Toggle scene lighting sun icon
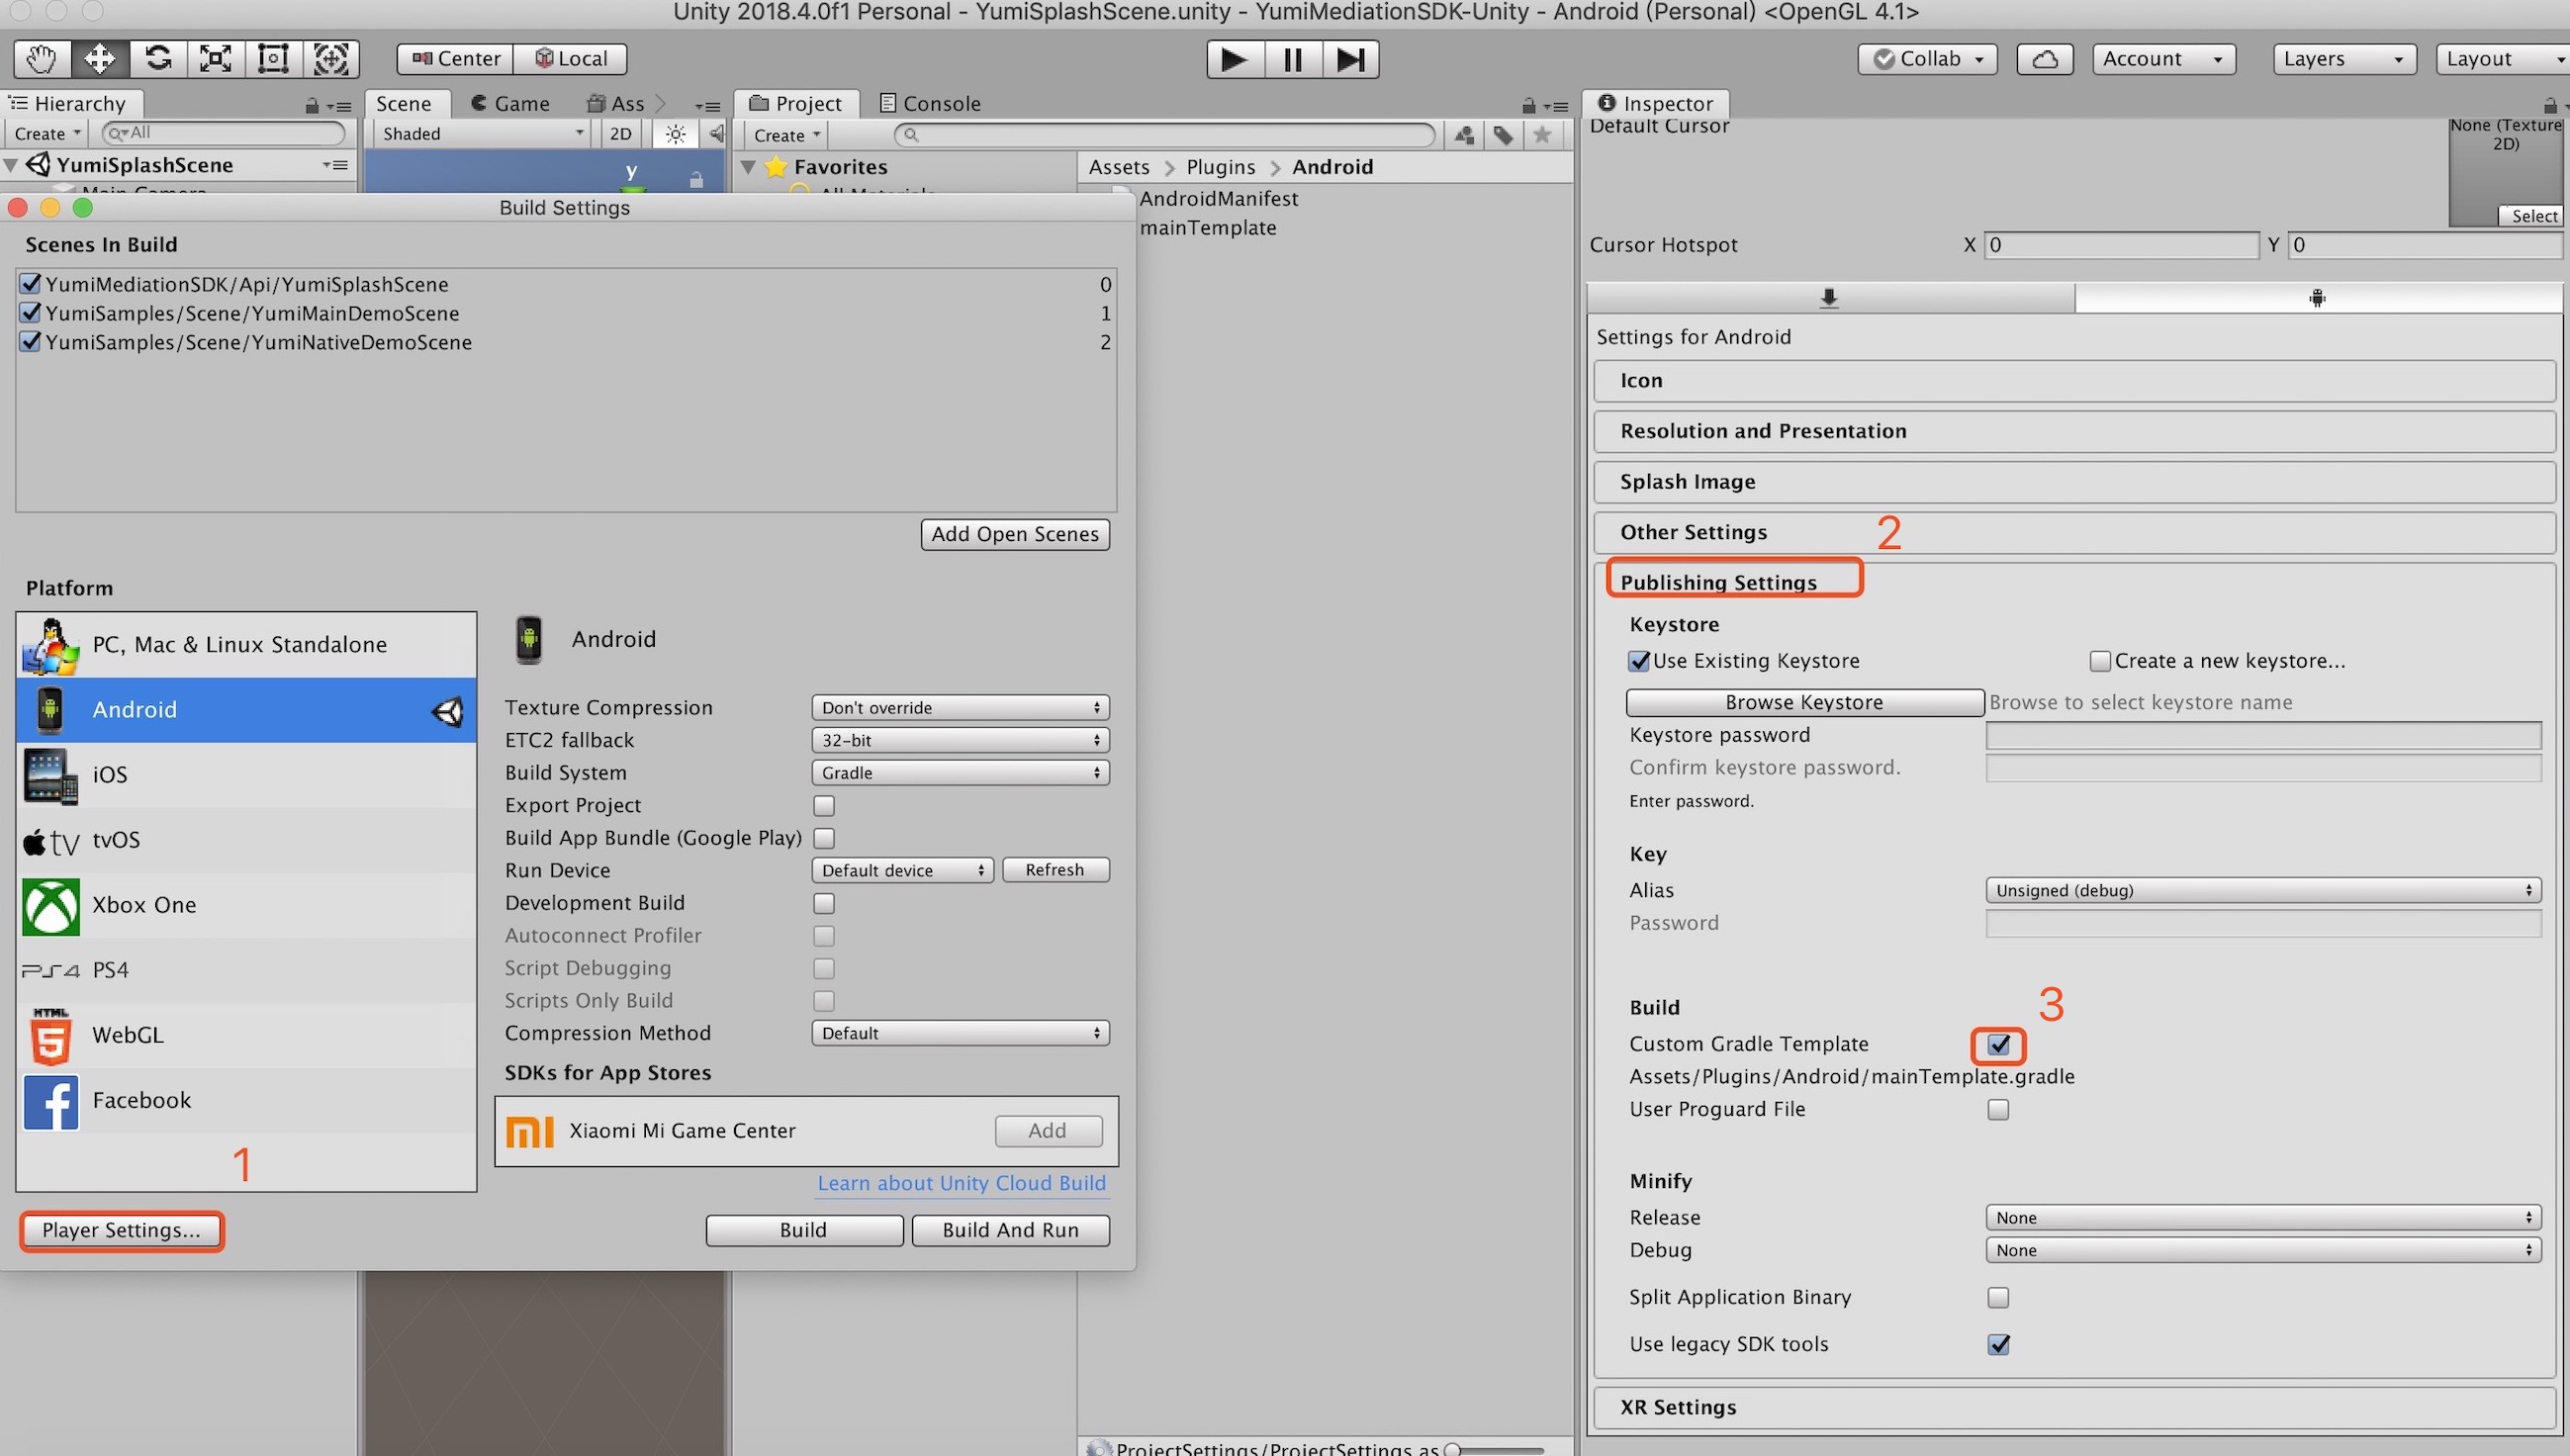Screen dimensions: 2570x1456 pyautogui.click(x=675, y=134)
